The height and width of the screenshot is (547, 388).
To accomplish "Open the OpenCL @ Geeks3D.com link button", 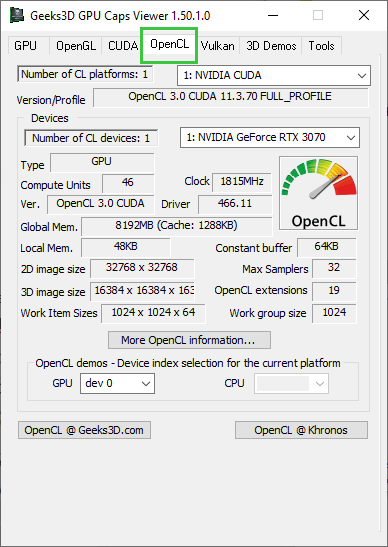I will [84, 430].
